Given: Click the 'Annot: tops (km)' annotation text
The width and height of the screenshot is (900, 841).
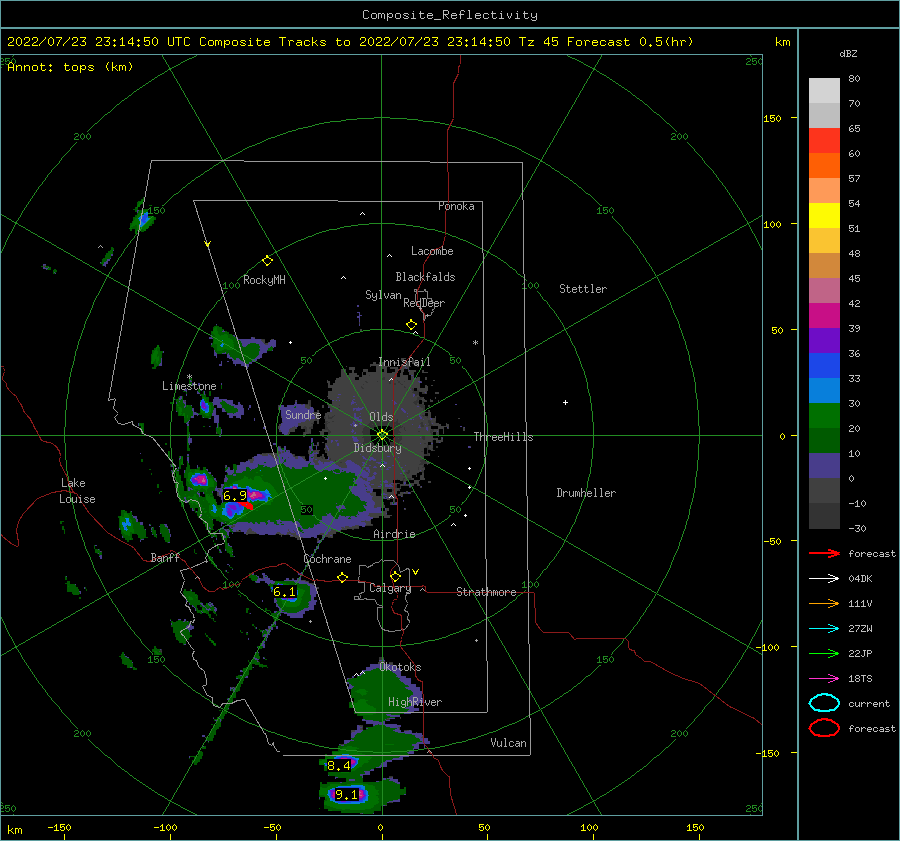Looking at the screenshot, I should 70,67.
